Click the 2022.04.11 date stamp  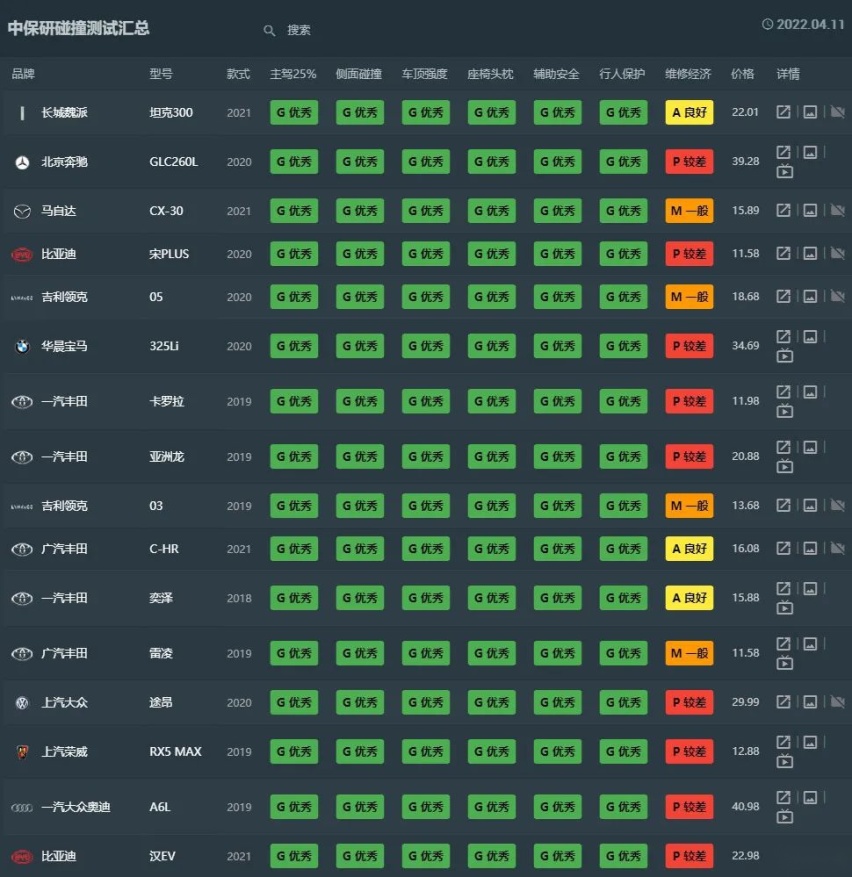click(803, 24)
